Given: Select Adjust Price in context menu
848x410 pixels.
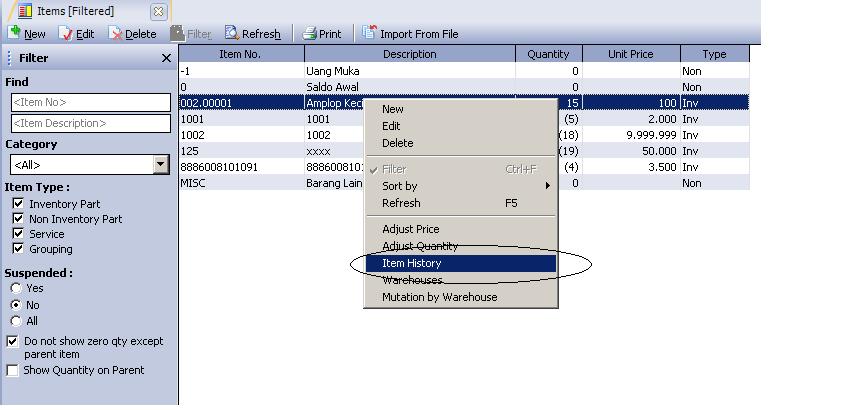Looking at the screenshot, I should pos(410,229).
